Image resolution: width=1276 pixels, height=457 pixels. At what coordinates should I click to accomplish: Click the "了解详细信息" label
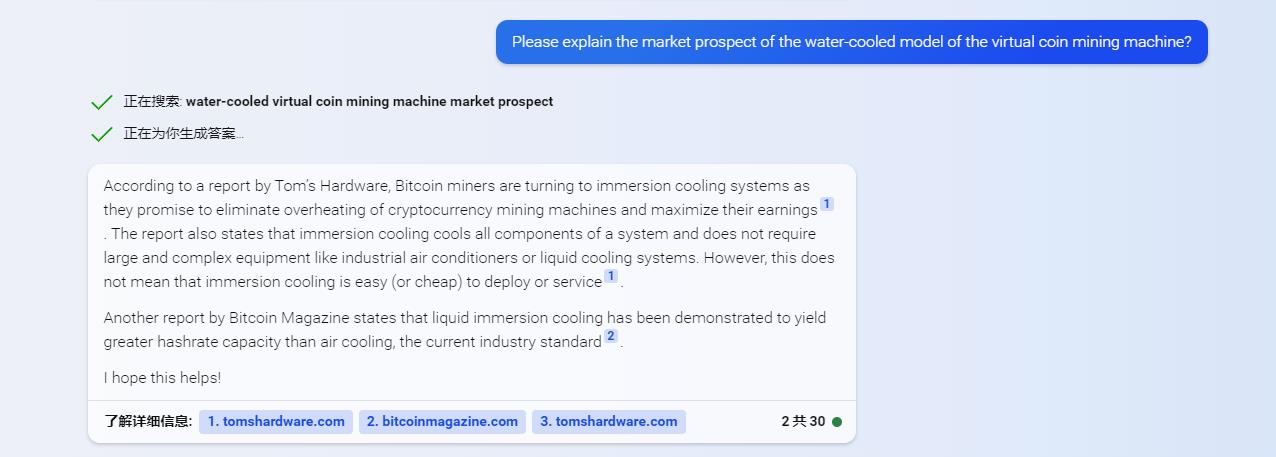(148, 422)
